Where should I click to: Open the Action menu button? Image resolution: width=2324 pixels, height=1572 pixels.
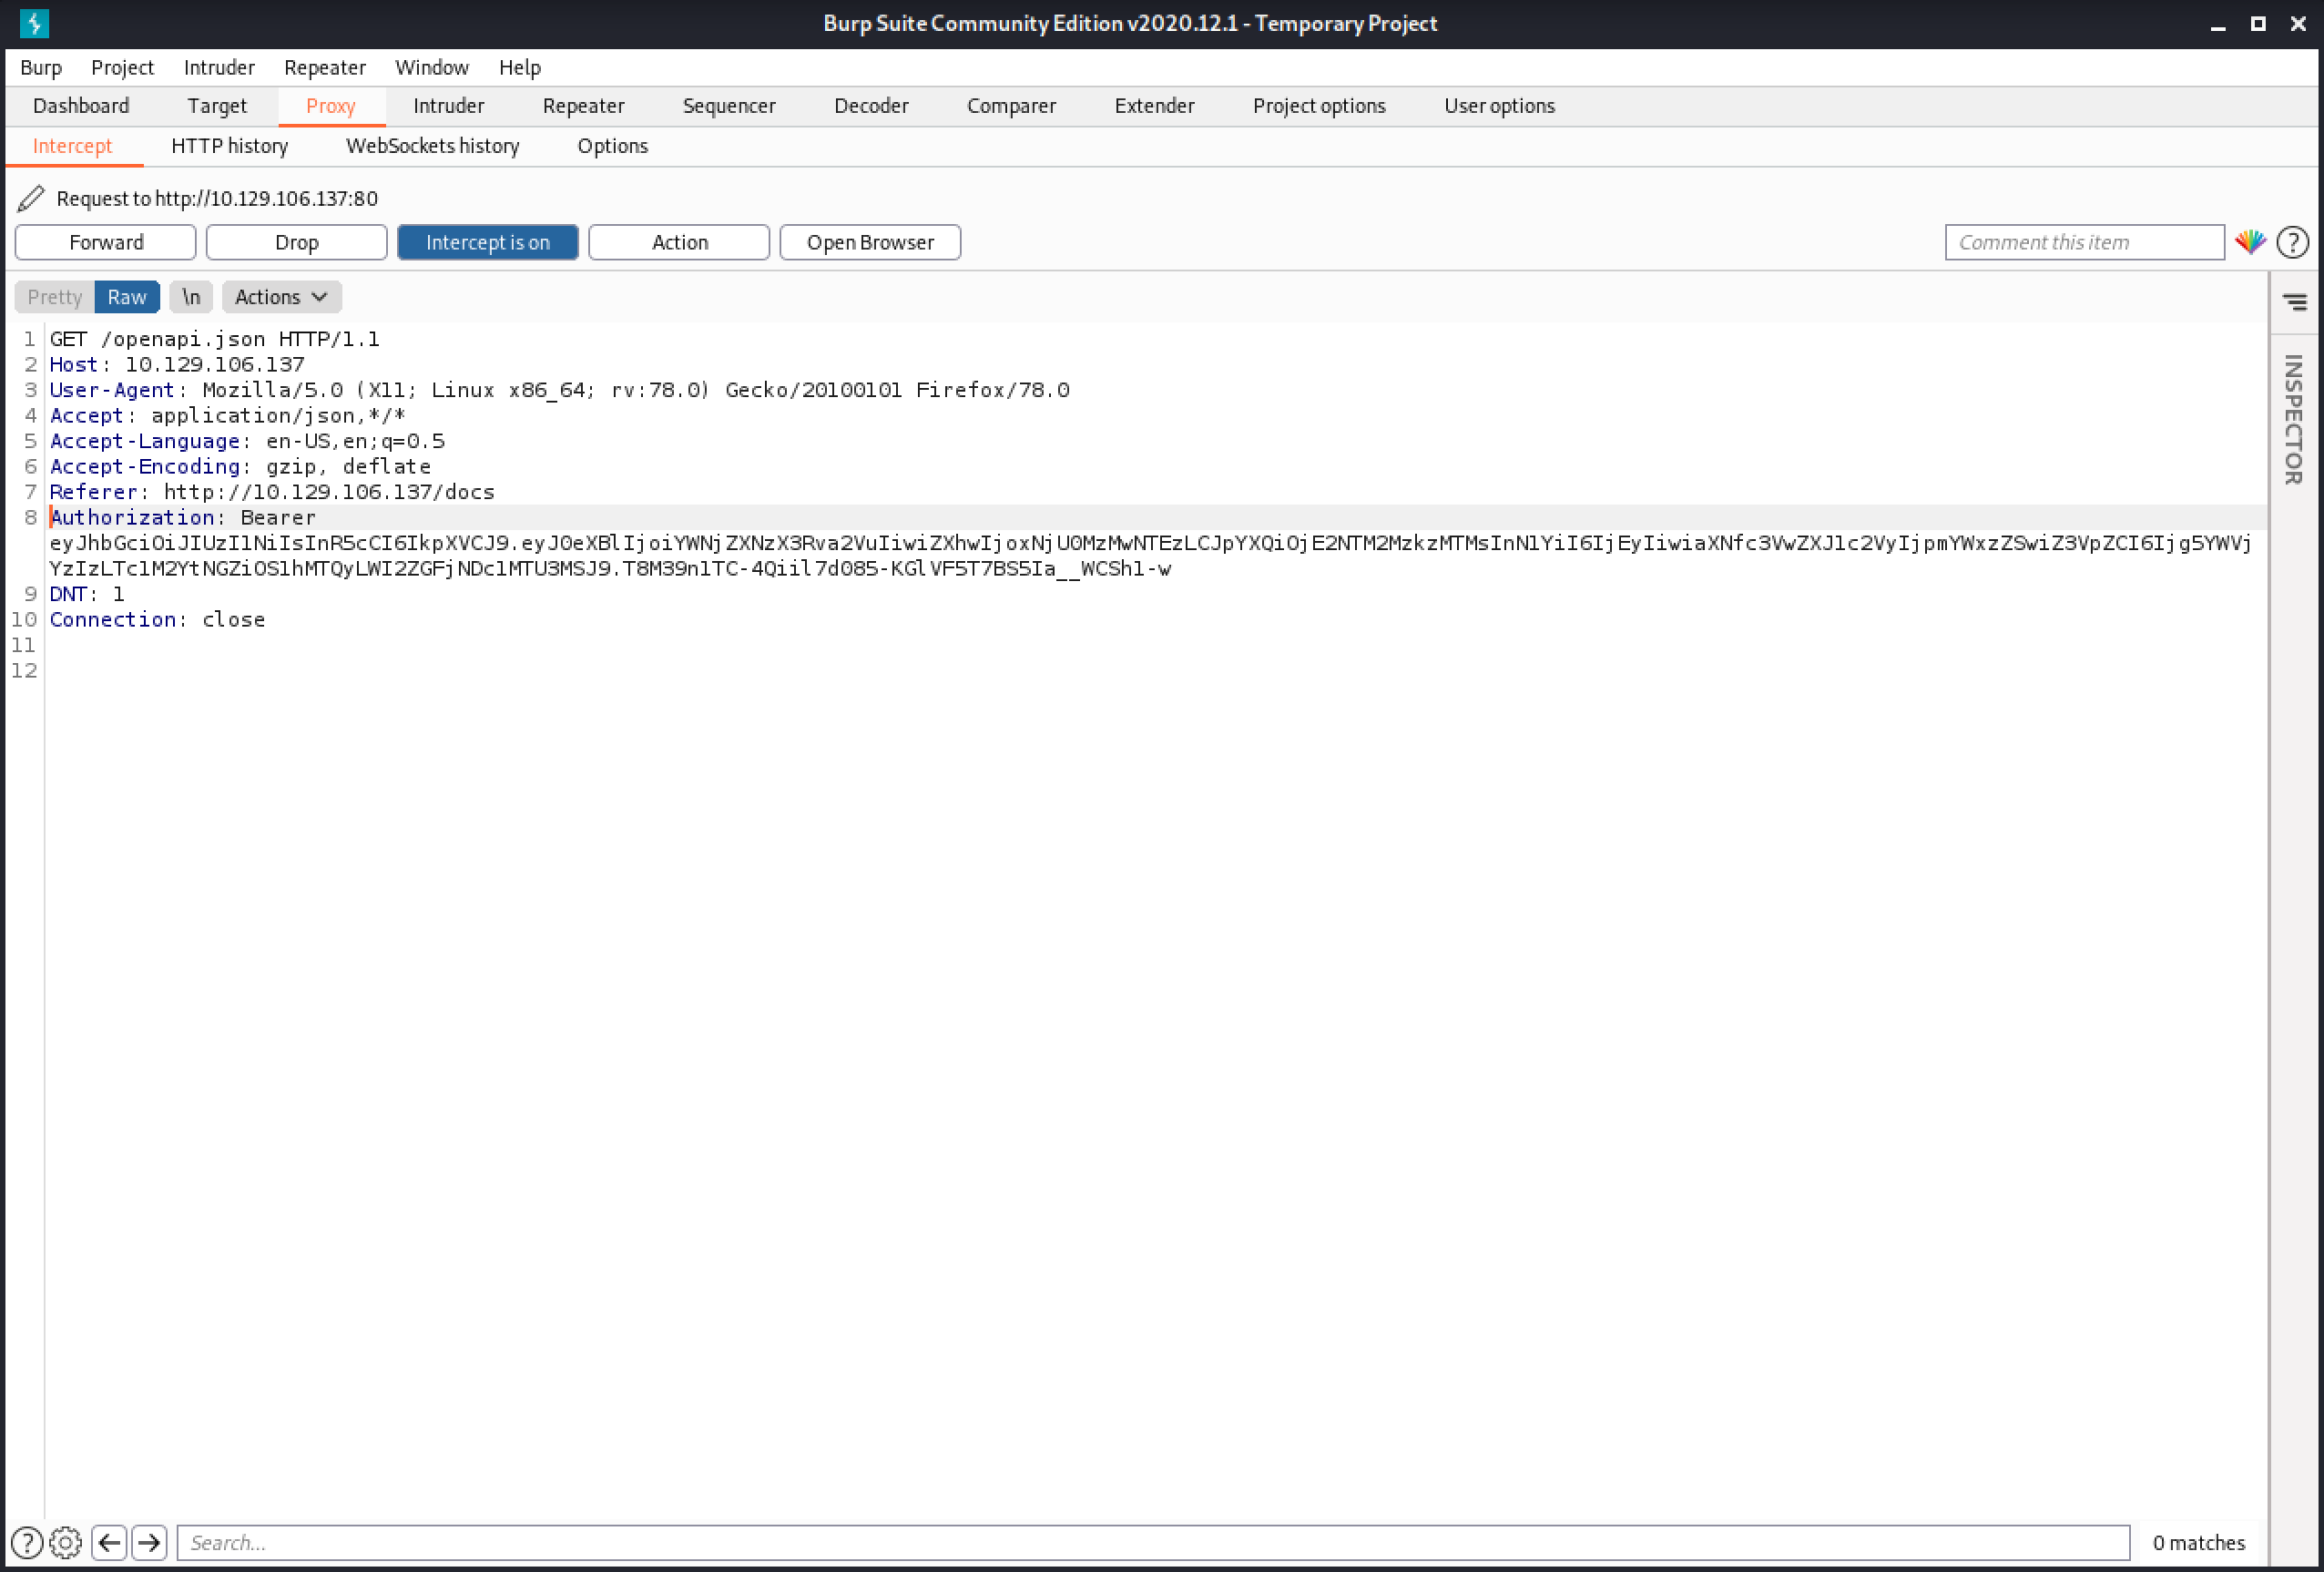(x=679, y=242)
